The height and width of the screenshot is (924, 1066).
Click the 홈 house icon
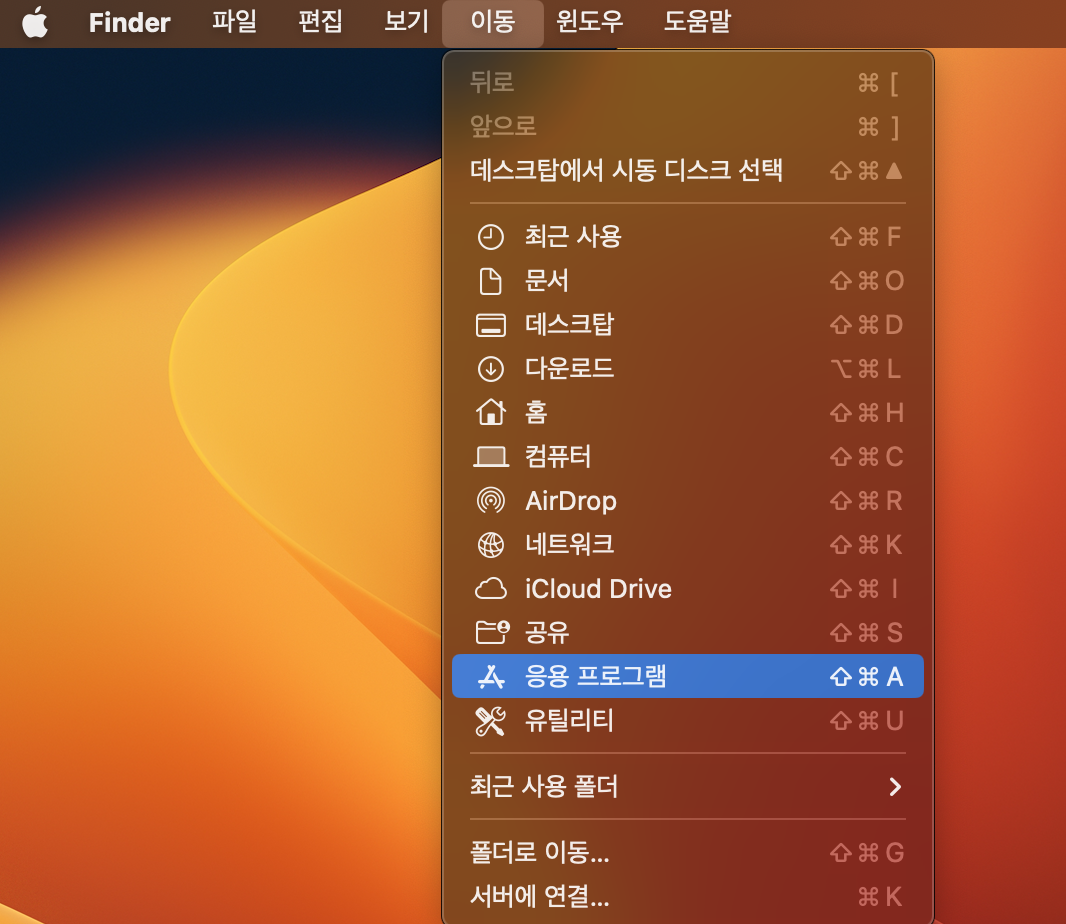(491, 412)
